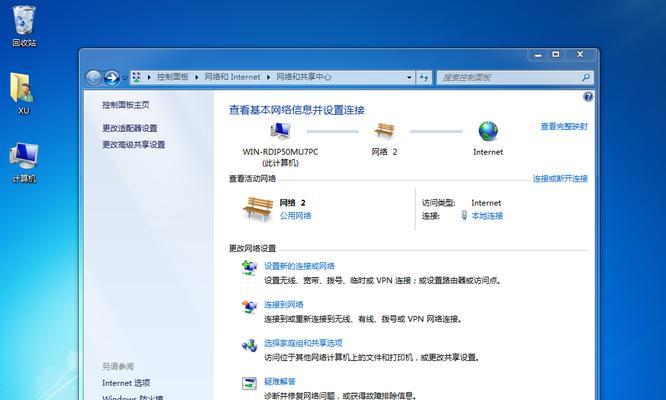Screen dimensions: 666x400
Task: Click the Internet globe icon in map
Action: [488, 131]
